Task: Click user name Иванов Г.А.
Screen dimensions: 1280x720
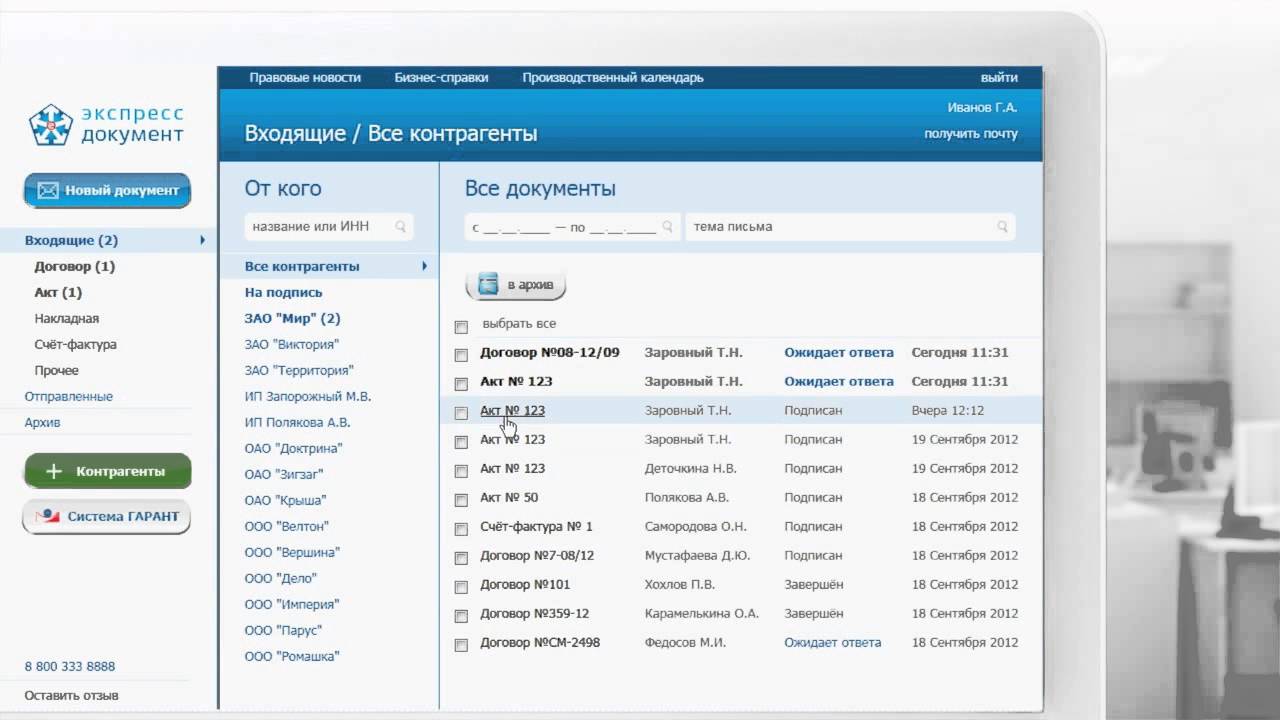Action: [x=982, y=107]
